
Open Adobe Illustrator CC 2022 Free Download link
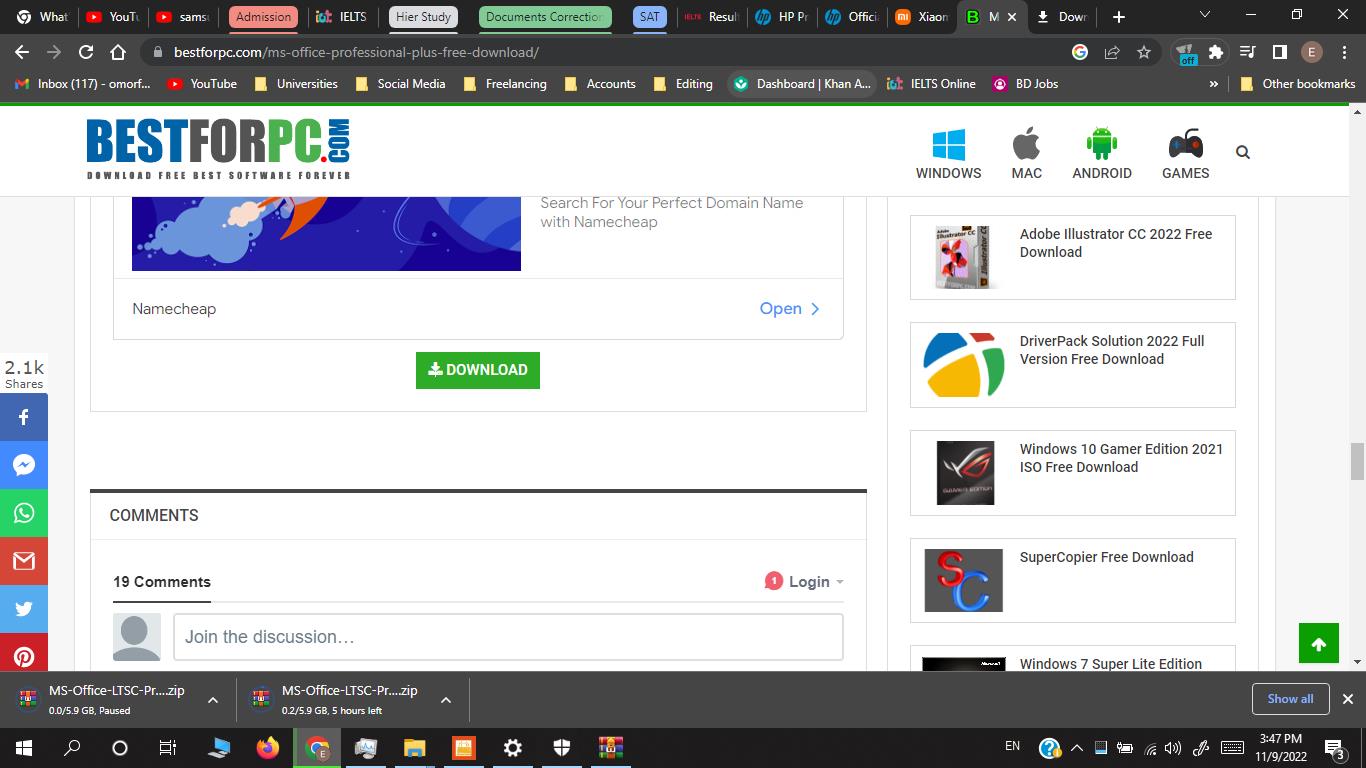1115,243
